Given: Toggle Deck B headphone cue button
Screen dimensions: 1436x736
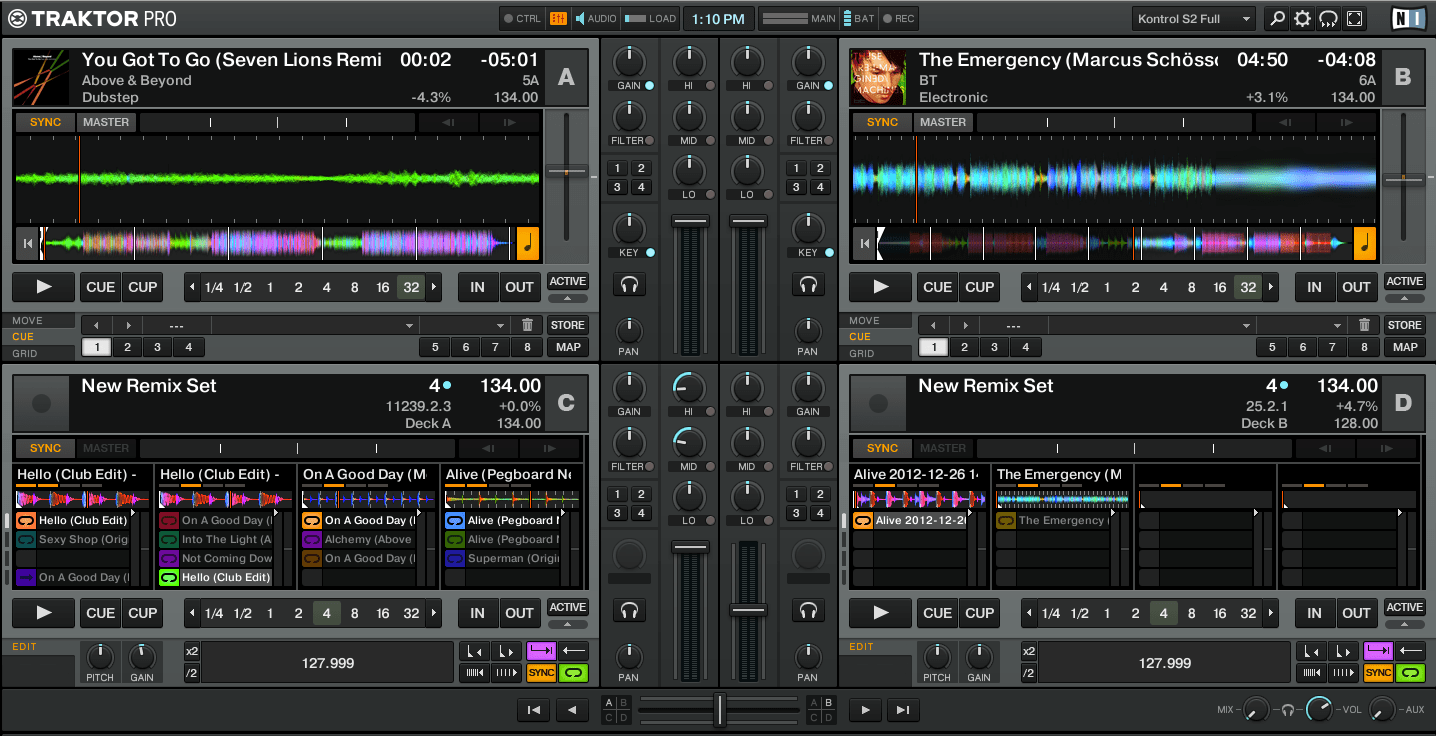Looking at the screenshot, I should (x=808, y=286).
